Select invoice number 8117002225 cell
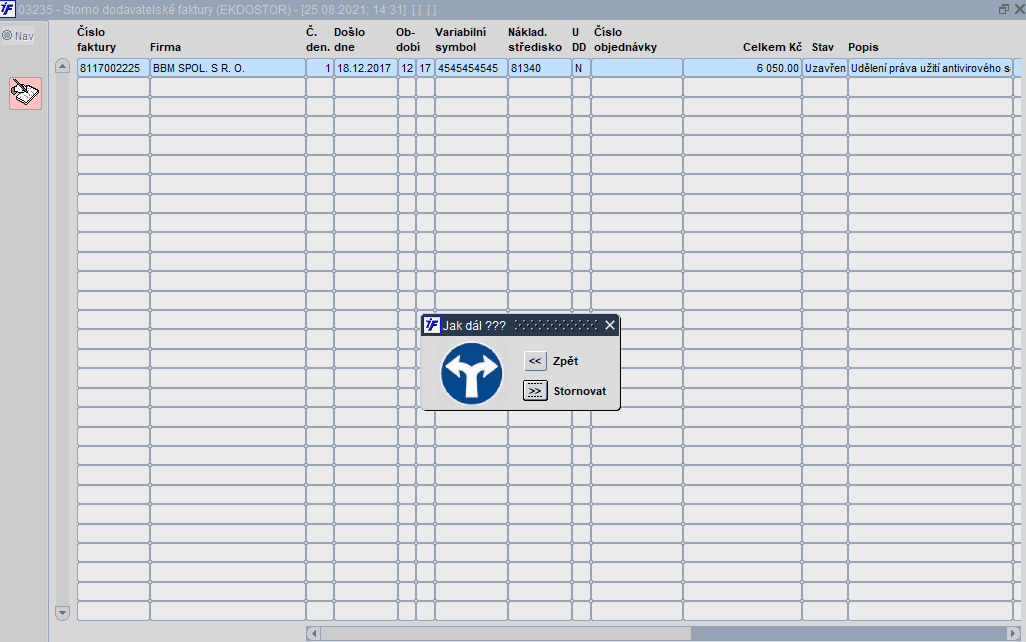This screenshot has width=1026, height=642. coord(113,68)
